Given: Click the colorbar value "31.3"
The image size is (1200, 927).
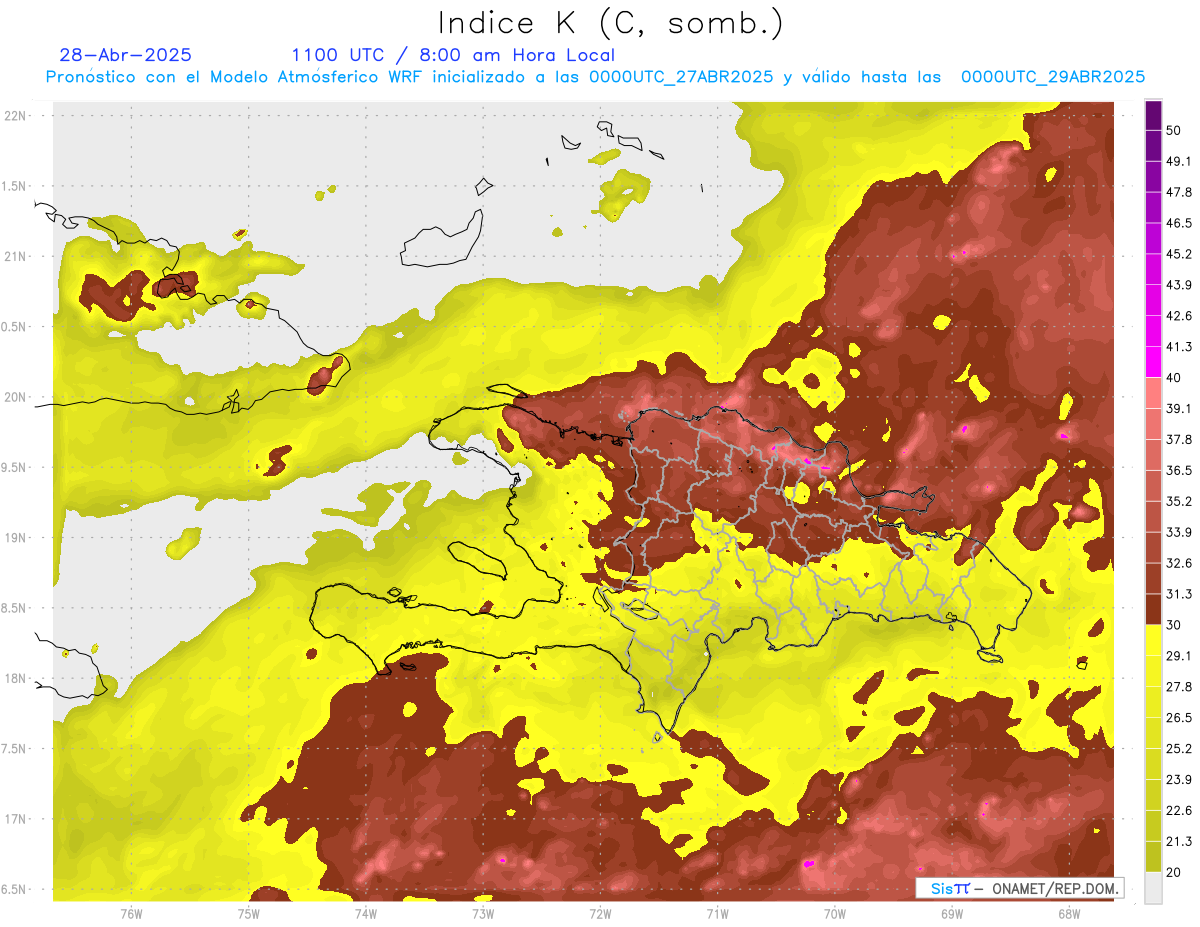Looking at the screenshot, I should click(1179, 594).
